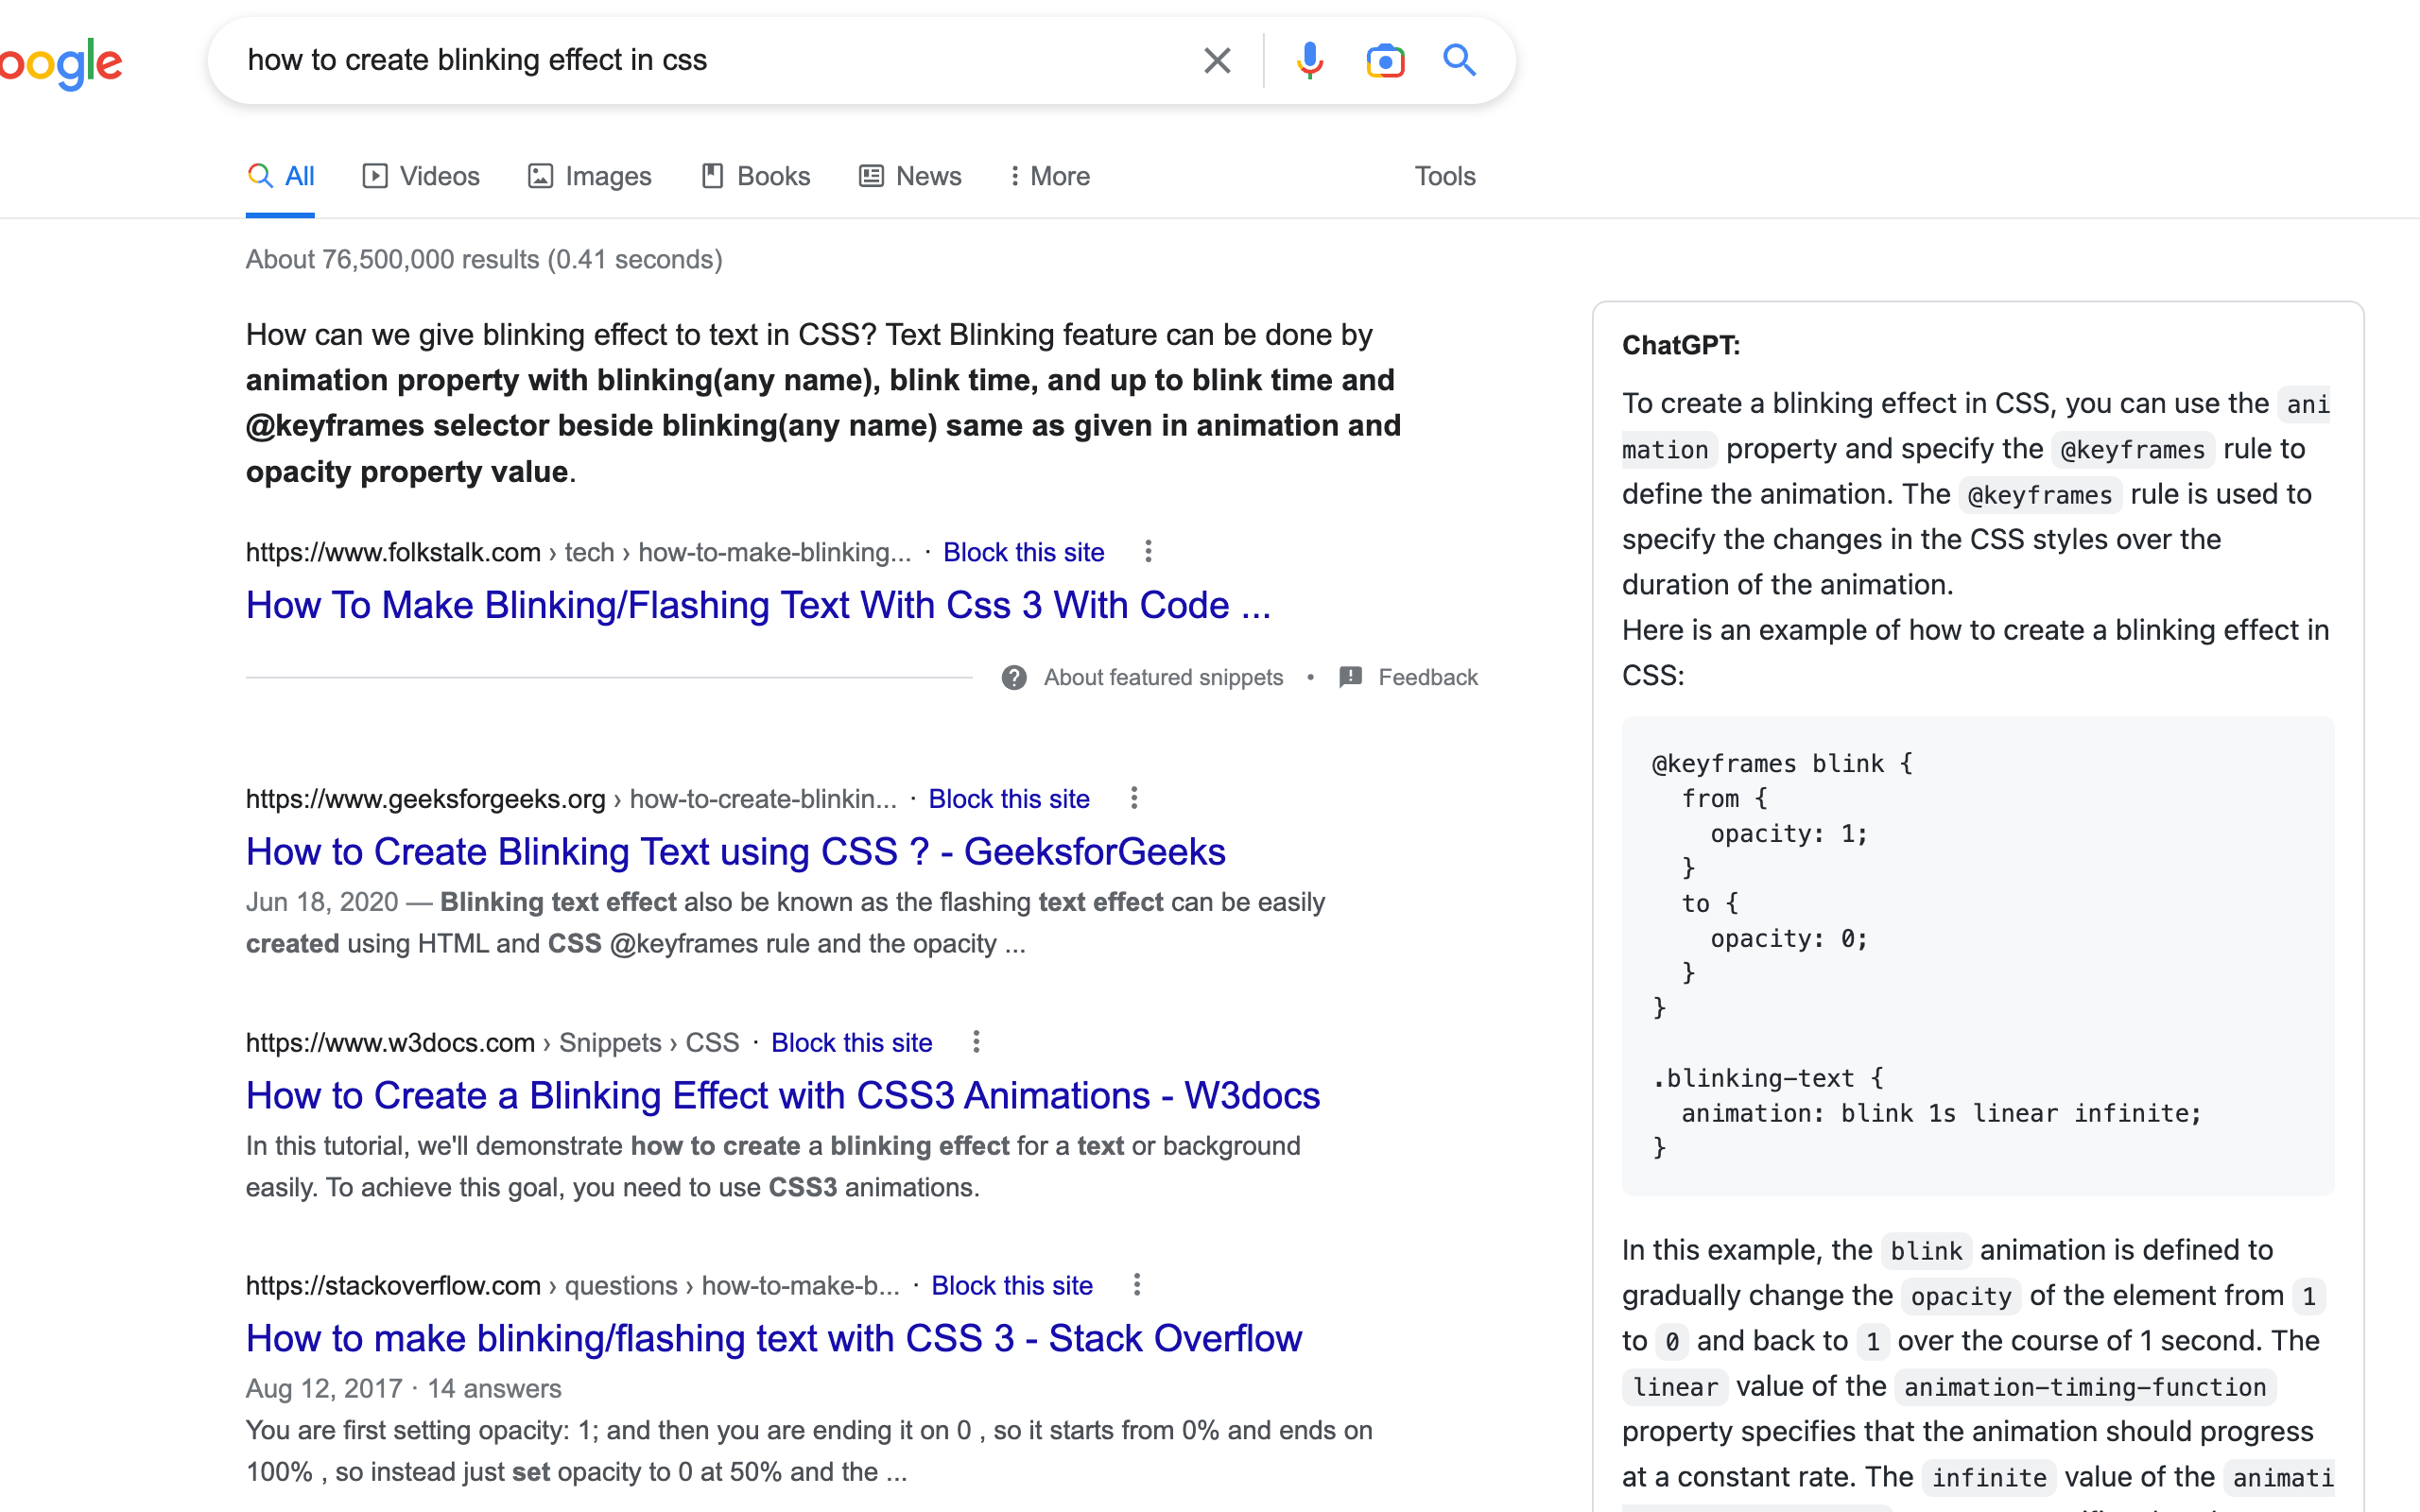Open the Stack Overflow blinking text result

[773, 1338]
